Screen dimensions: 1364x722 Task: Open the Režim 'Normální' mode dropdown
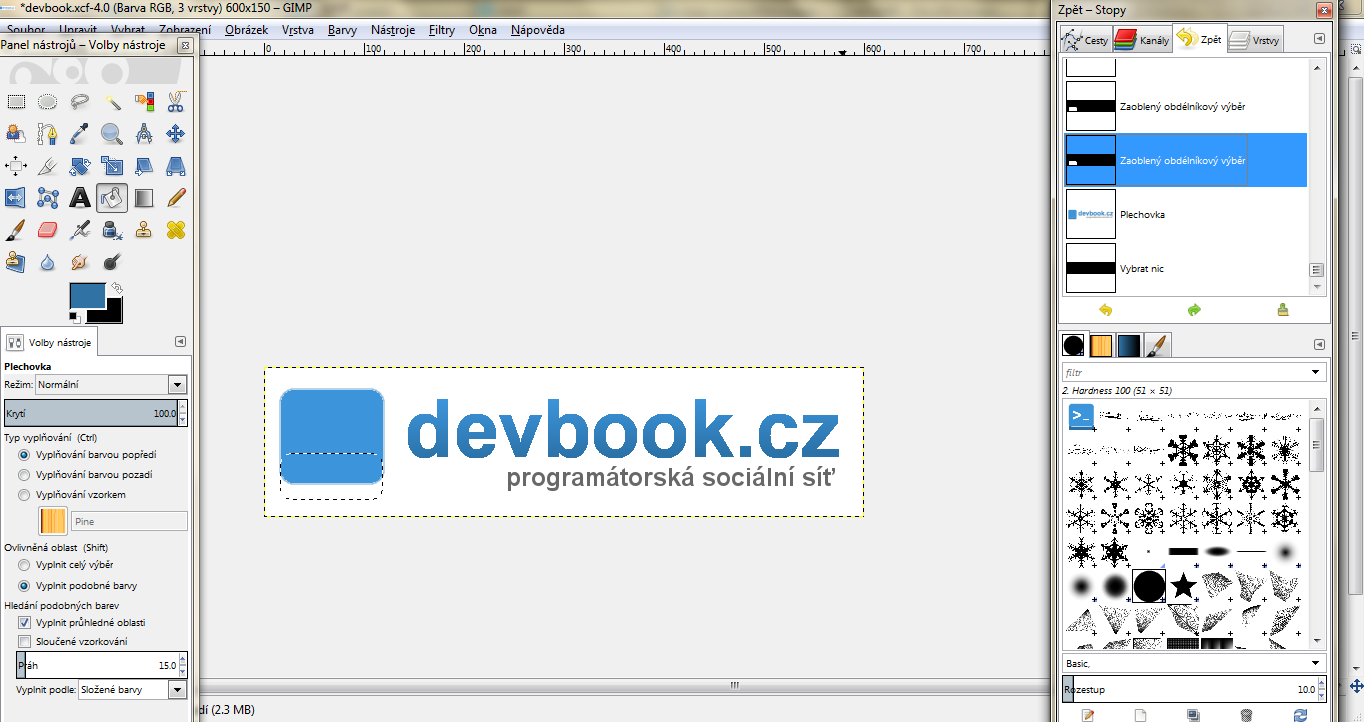(x=111, y=384)
